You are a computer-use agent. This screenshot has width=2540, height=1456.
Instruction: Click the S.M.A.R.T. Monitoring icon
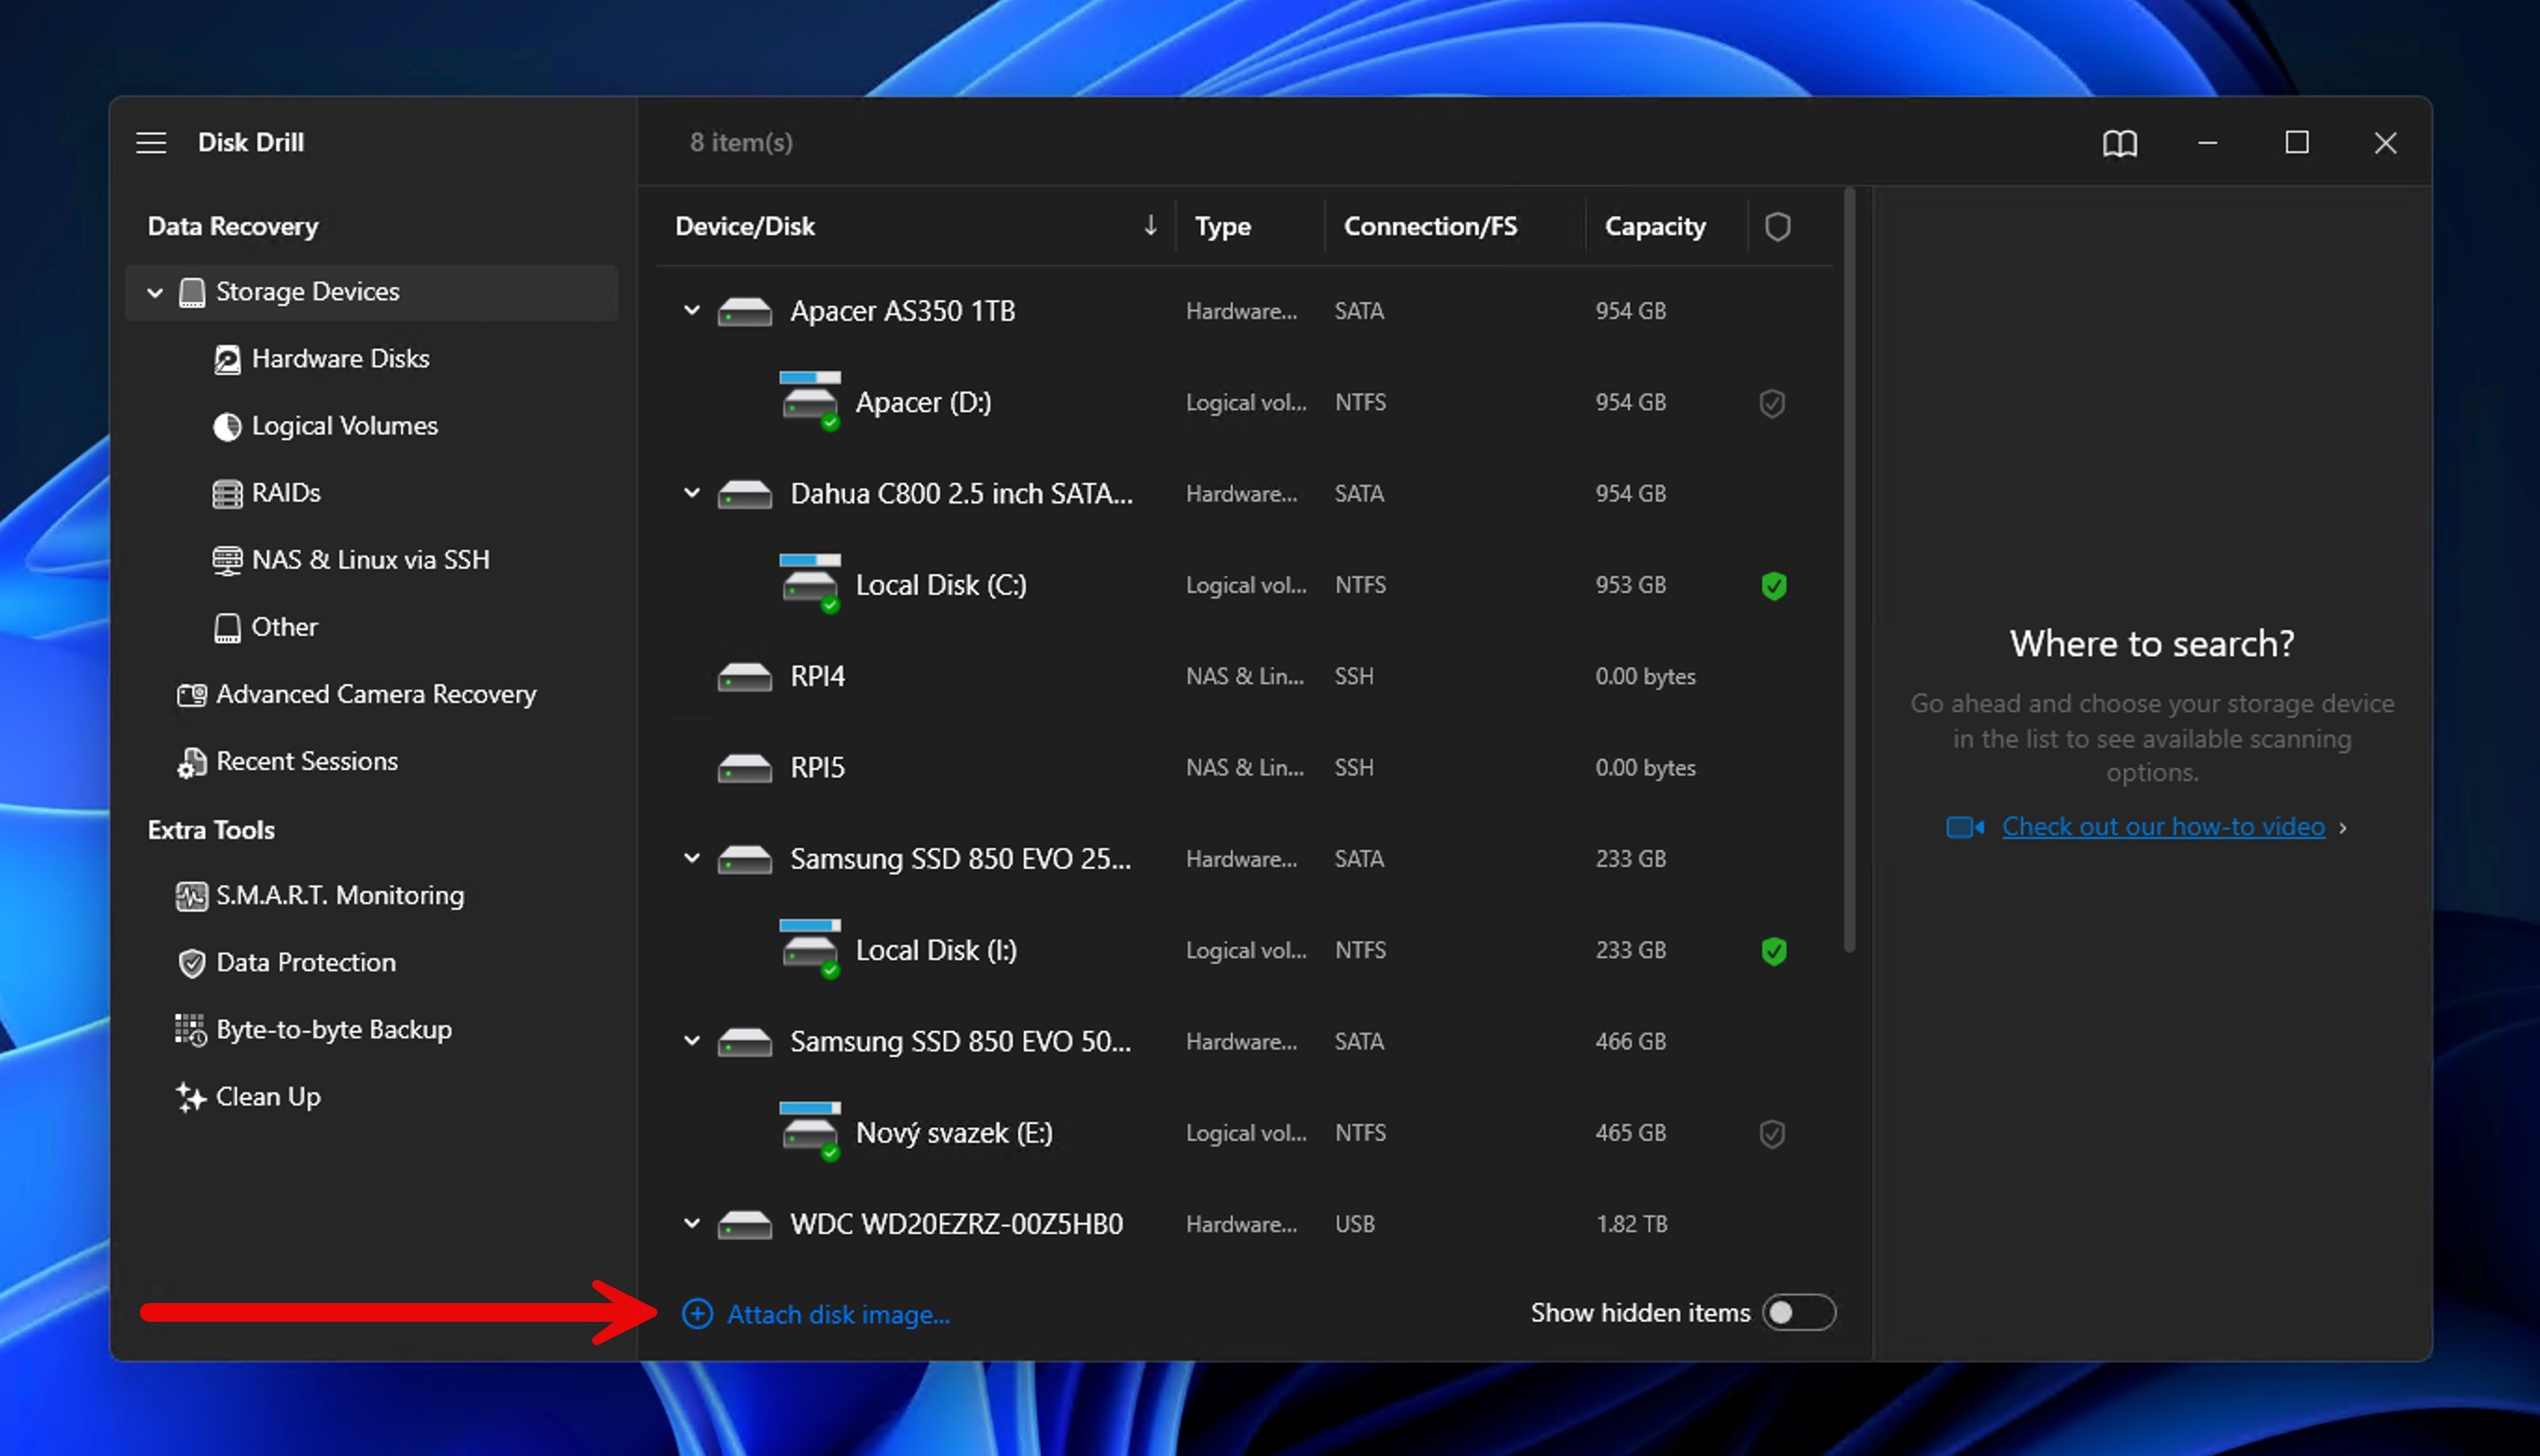pos(191,896)
